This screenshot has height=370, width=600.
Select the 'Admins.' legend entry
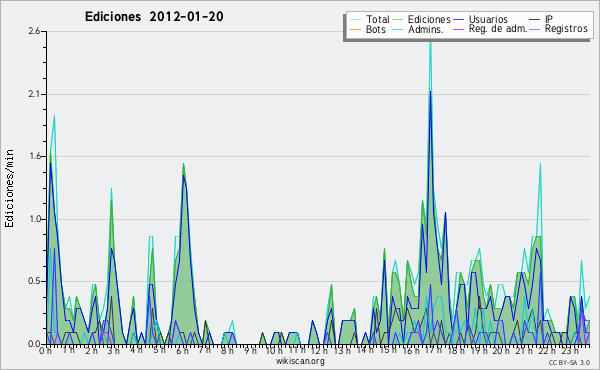click(x=418, y=29)
